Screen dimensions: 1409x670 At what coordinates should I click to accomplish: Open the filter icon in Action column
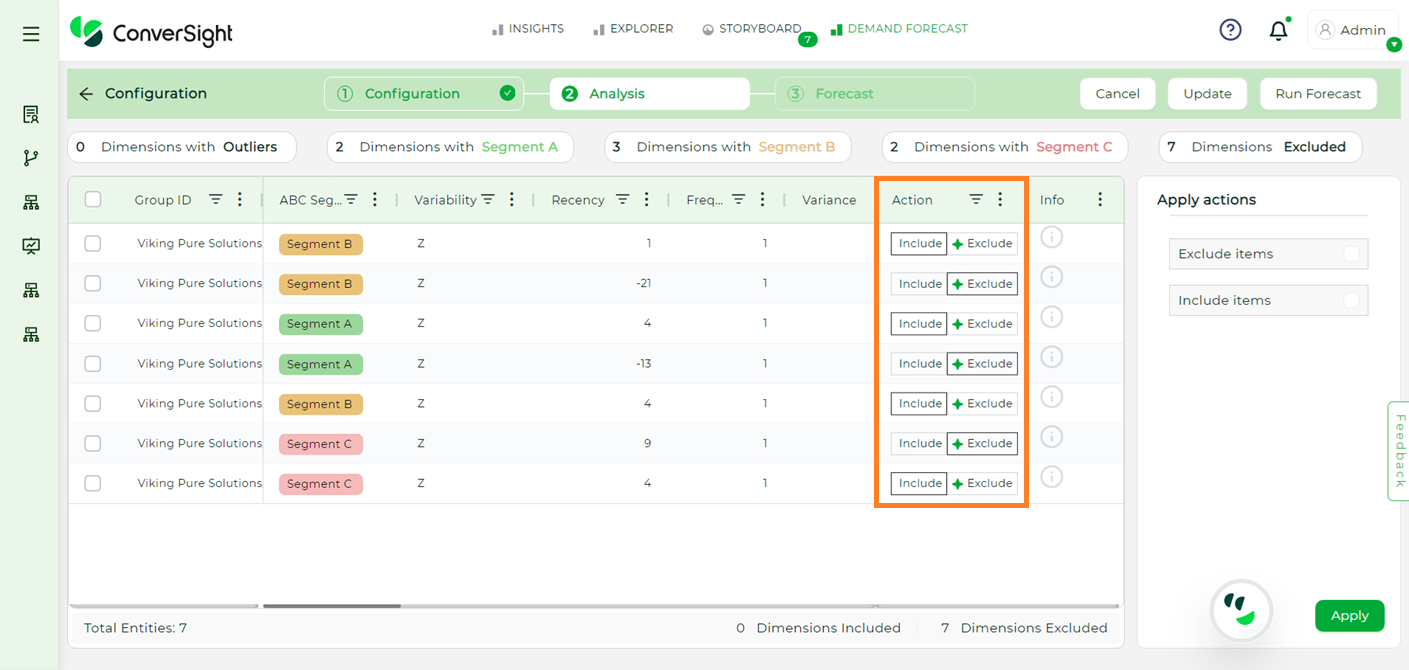(x=976, y=200)
